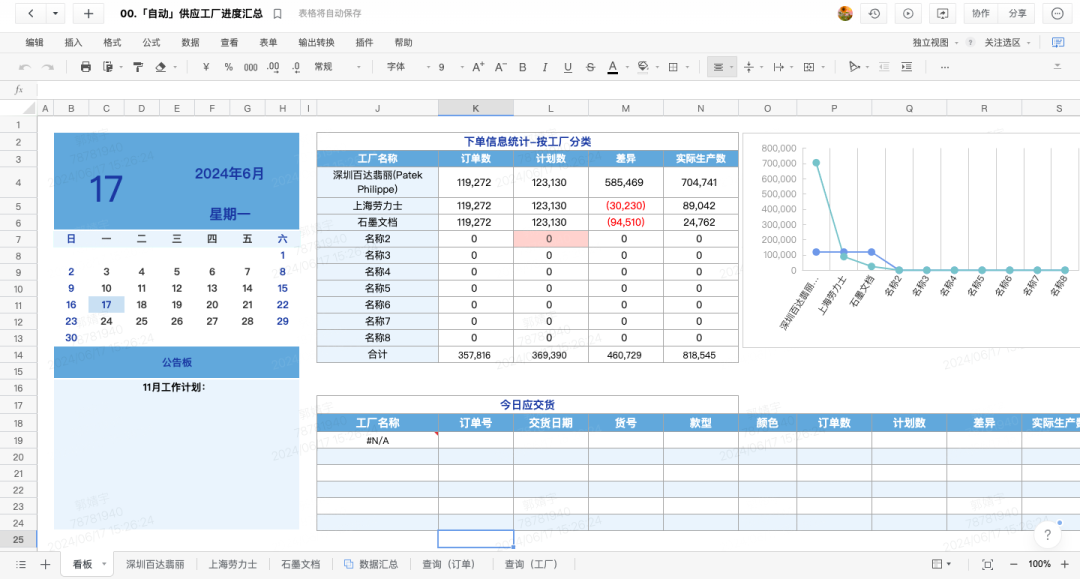The image size is (1080, 579).
Task: Open the font color dropdown arrow
Action: [627, 67]
